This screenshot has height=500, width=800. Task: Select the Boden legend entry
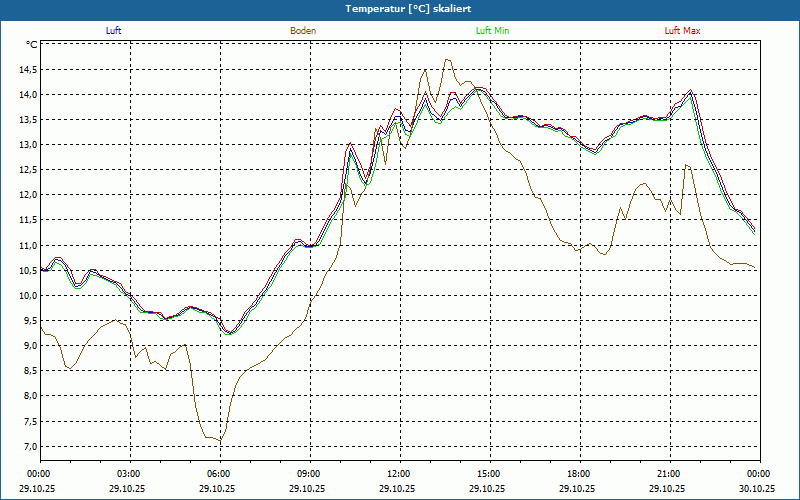coord(303,31)
